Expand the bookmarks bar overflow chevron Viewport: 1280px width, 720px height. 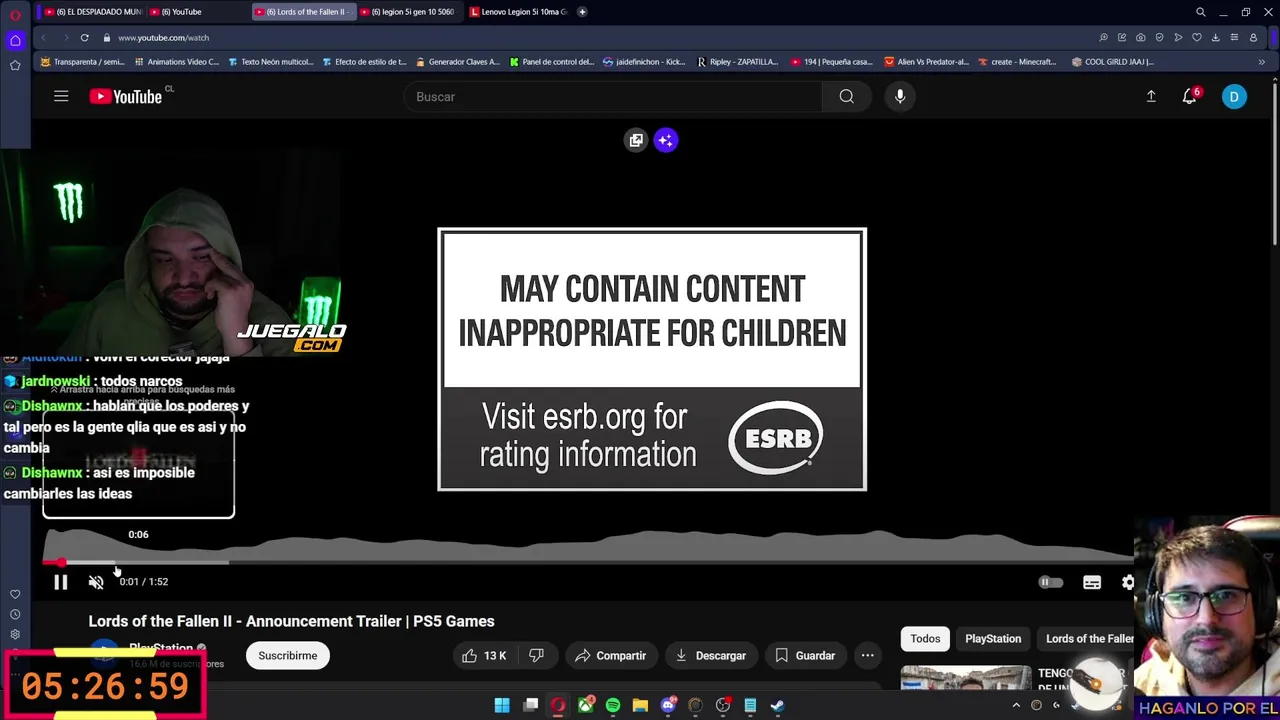[1261, 62]
